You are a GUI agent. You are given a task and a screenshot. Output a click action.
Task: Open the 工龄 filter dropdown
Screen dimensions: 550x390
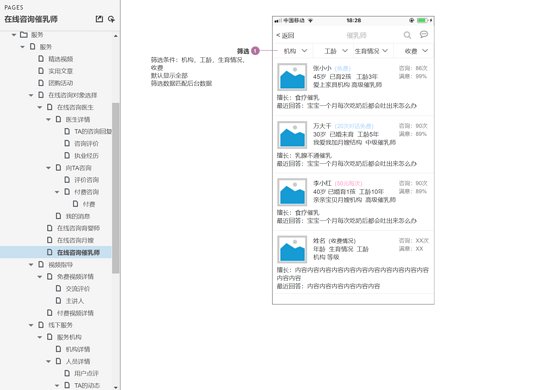[x=336, y=51]
